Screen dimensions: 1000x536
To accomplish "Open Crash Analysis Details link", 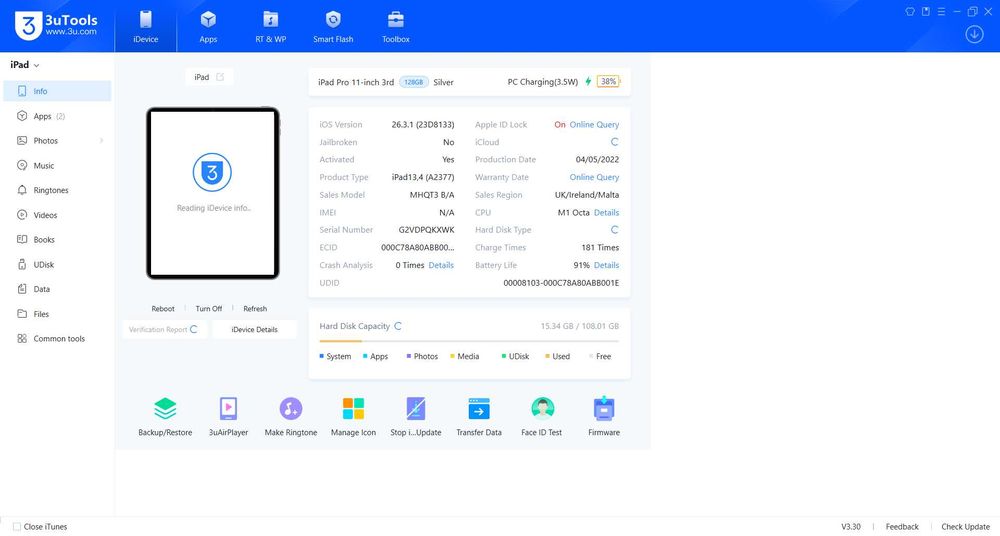I will click(441, 265).
